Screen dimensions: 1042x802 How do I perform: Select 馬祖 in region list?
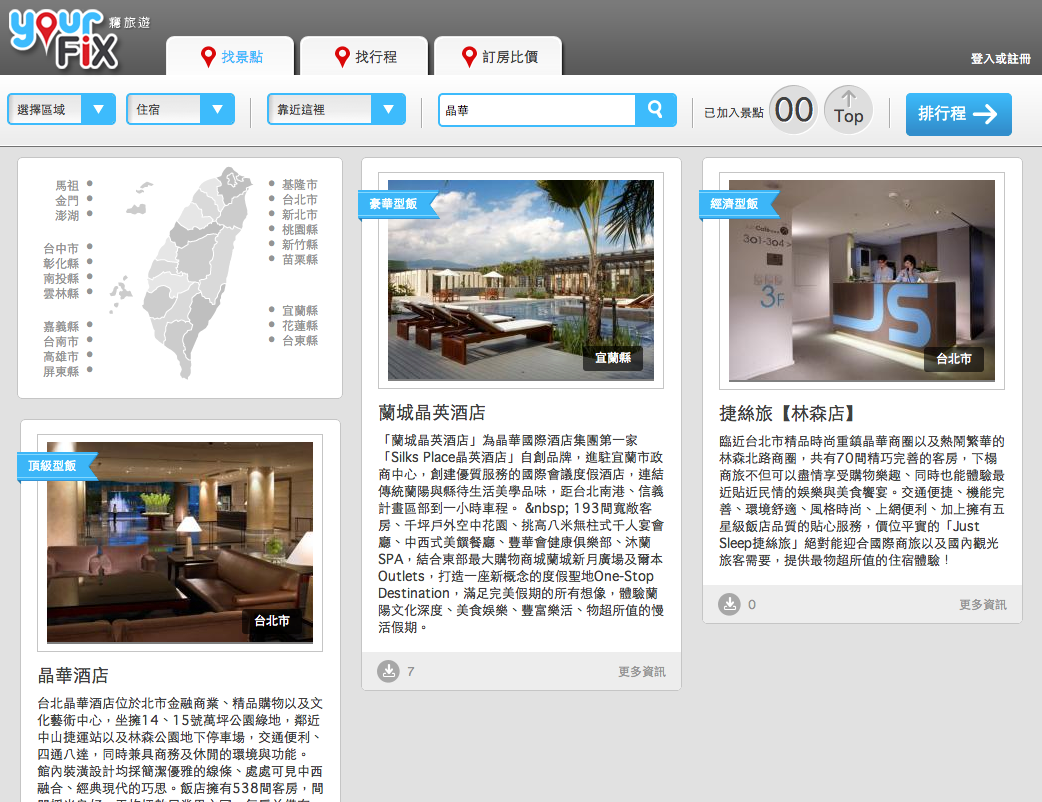[67, 185]
